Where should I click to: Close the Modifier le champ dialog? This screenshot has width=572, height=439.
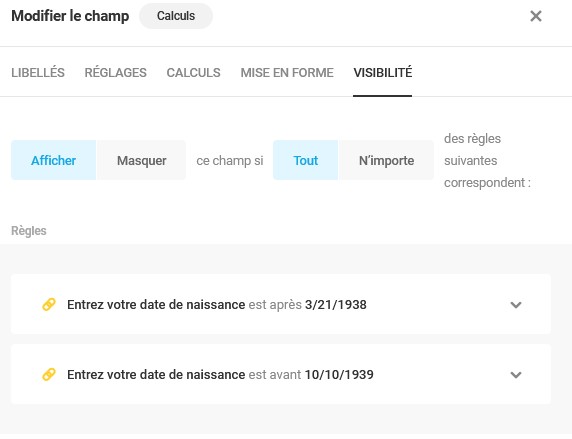[536, 16]
